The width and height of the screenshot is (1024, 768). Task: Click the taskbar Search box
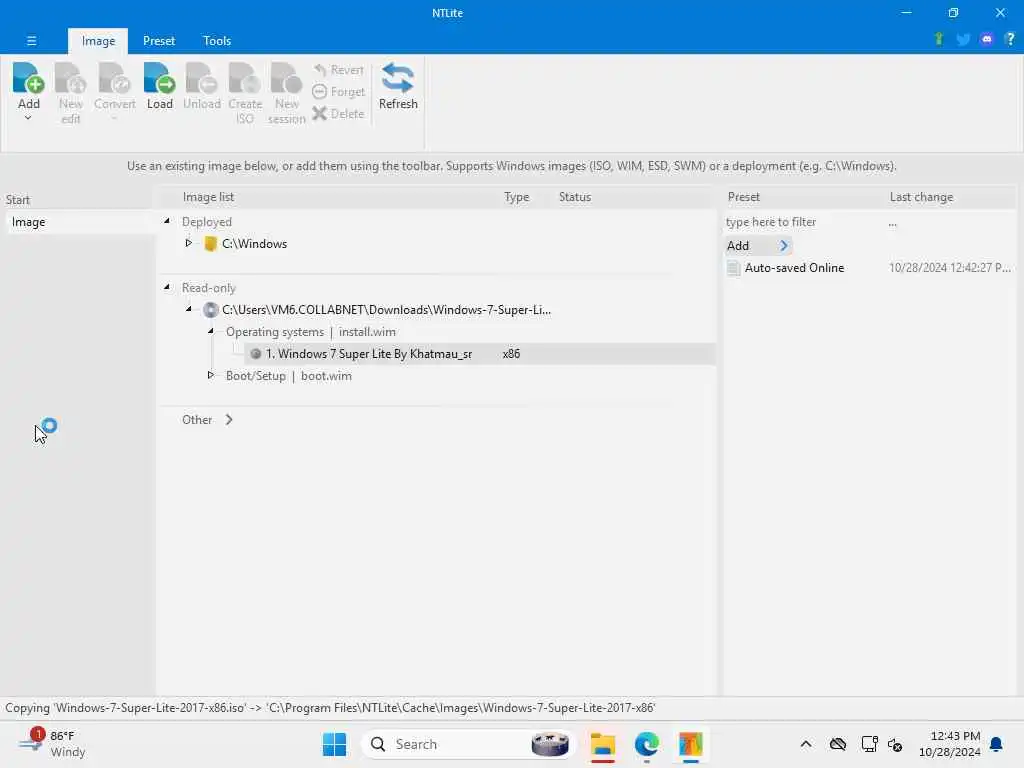[x=469, y=744]
